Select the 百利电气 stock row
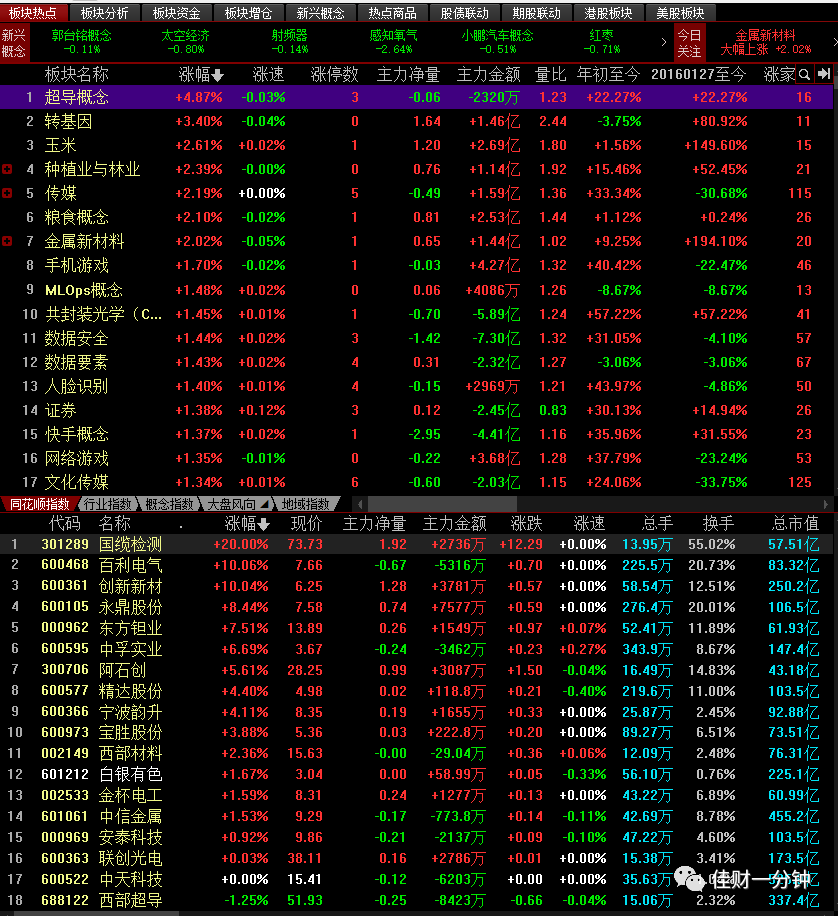This screenshot has height=916, width=838. (x=416, y=565)
